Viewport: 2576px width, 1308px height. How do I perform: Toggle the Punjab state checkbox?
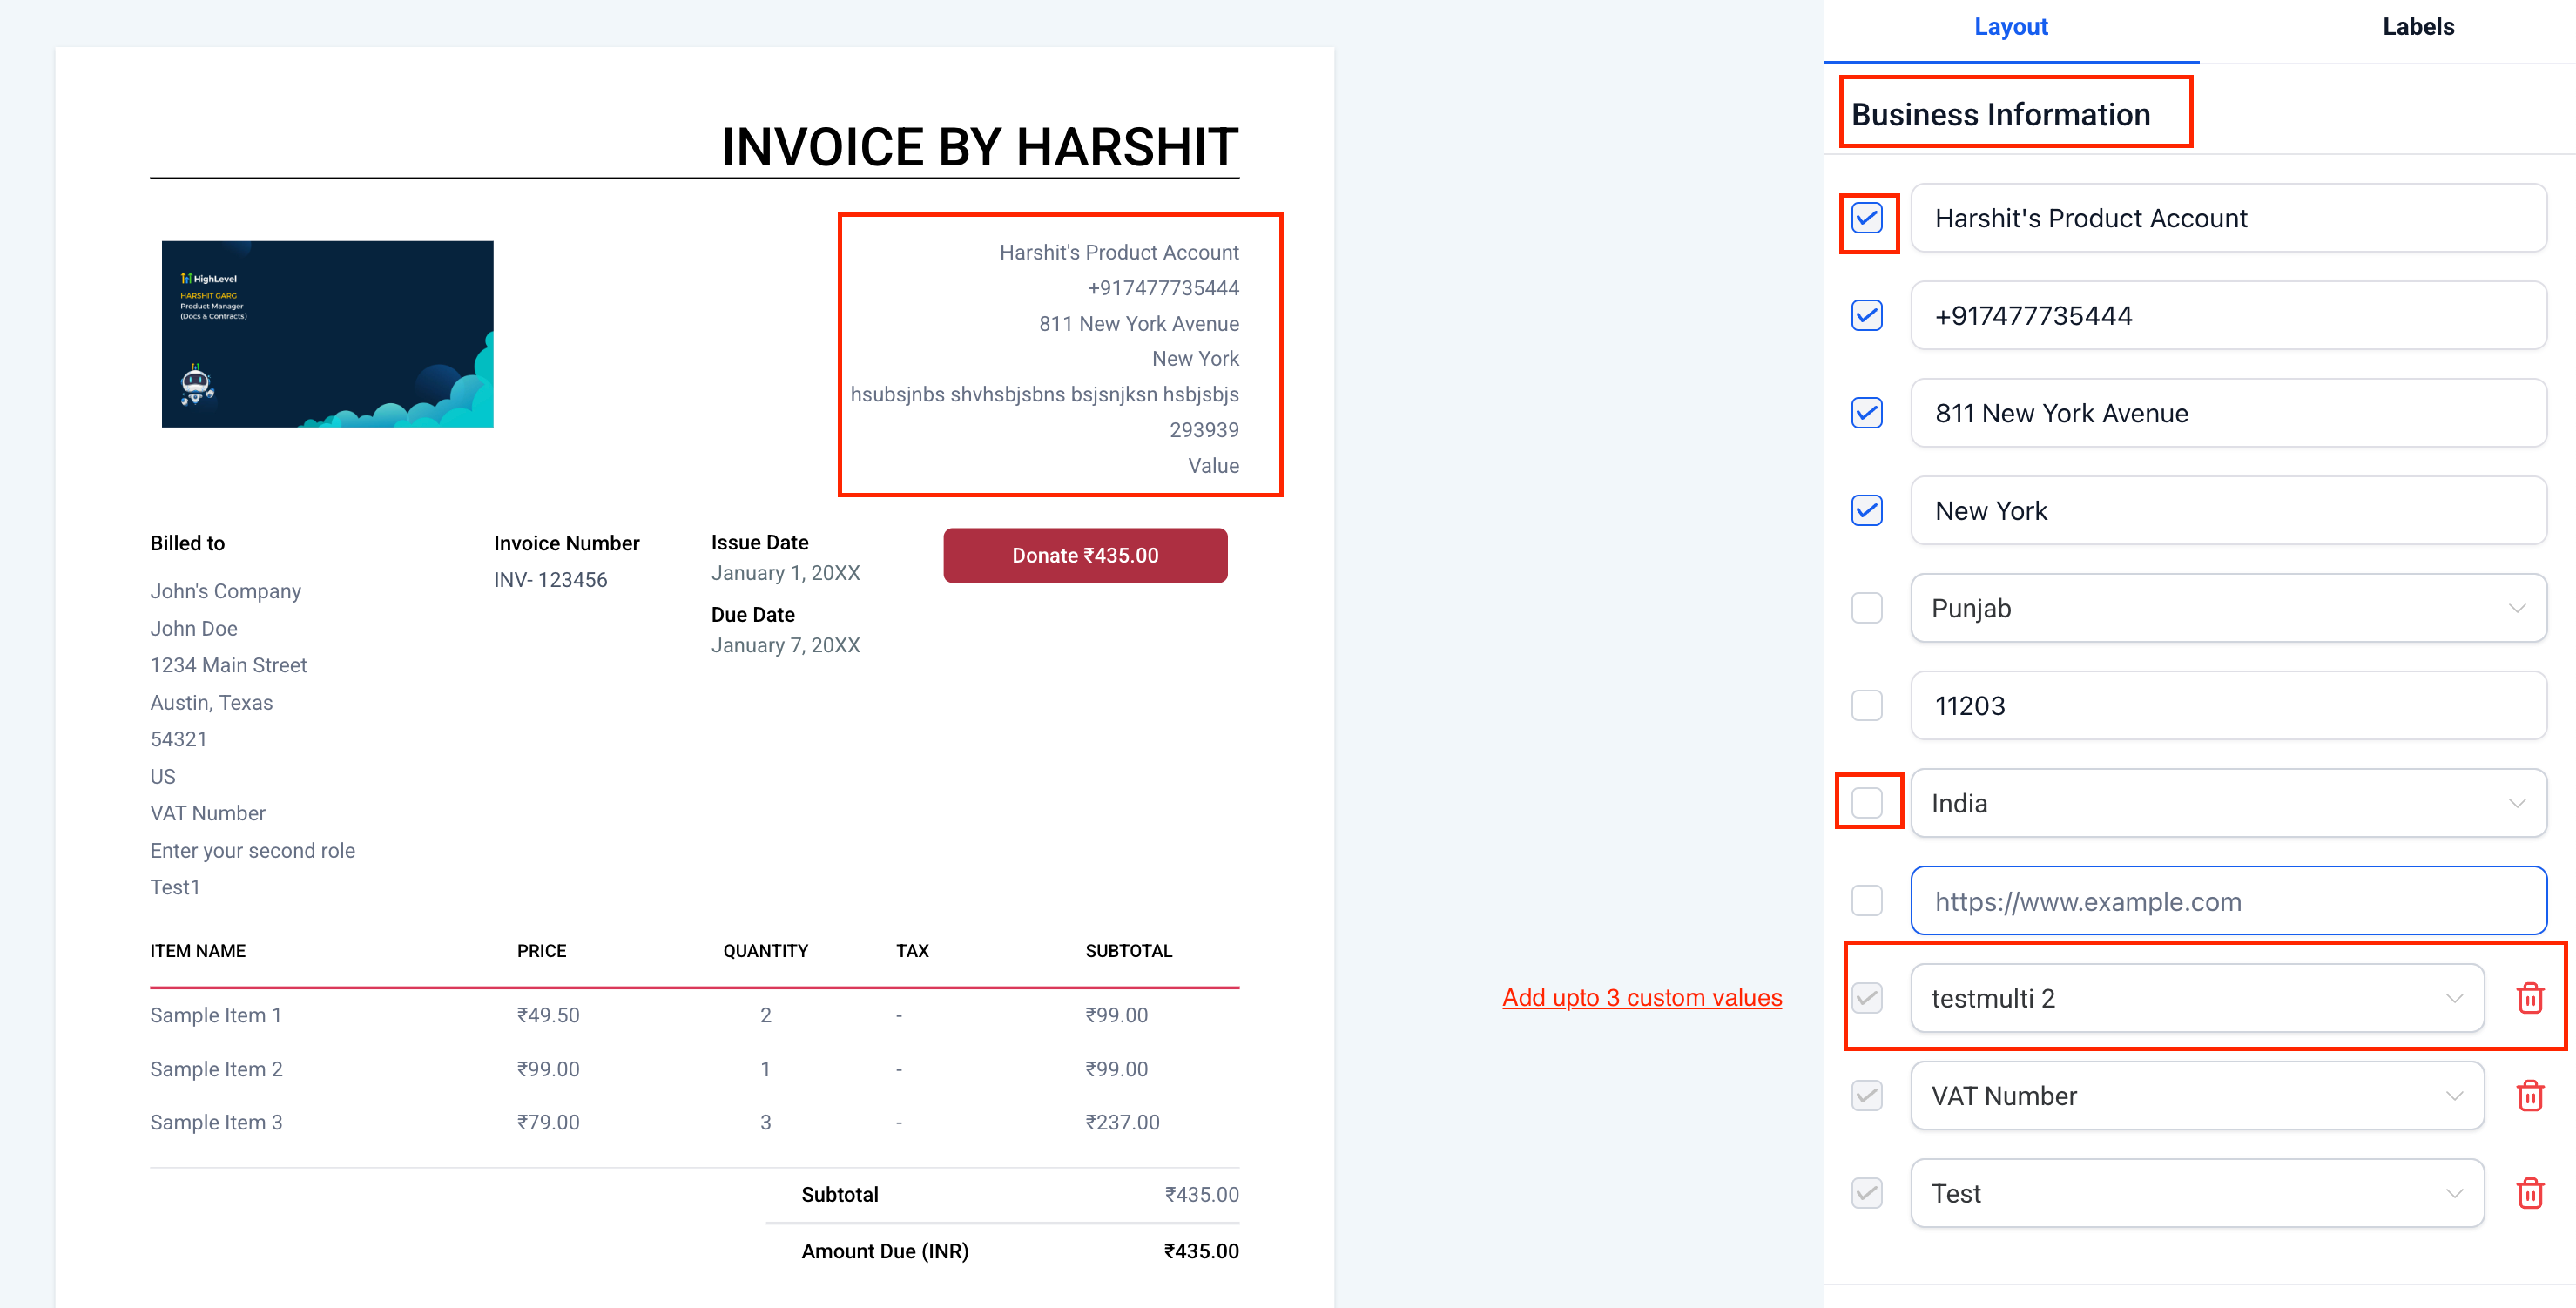pyautogui.click(x=1866, y=608)
